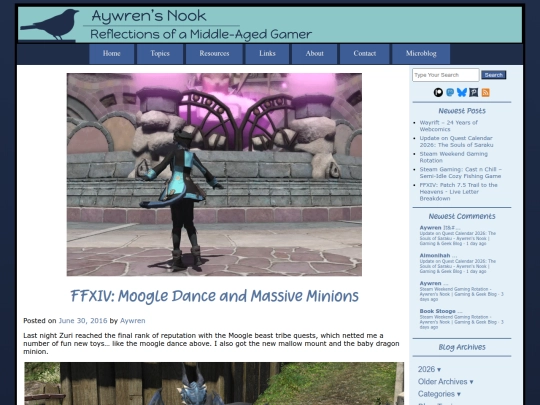
Task: Click the Blog Archives heading
Action: (462, 347)
